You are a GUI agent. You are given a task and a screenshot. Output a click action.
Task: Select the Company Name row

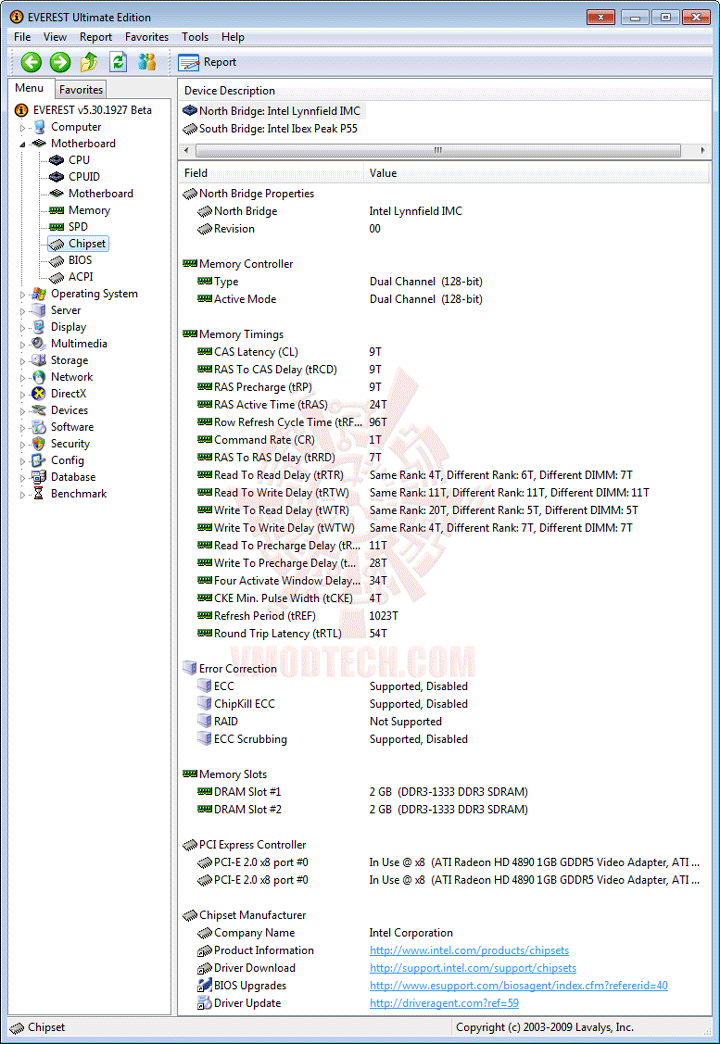pos(444,933)
